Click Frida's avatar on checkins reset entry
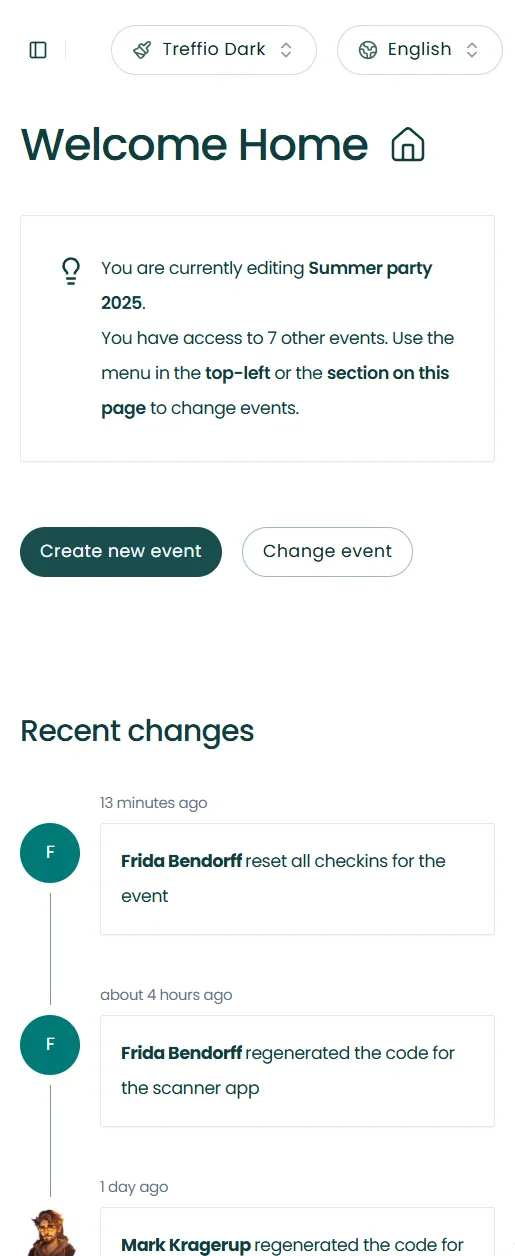Viewport: 515px width, 1256px height. [50, 853]
